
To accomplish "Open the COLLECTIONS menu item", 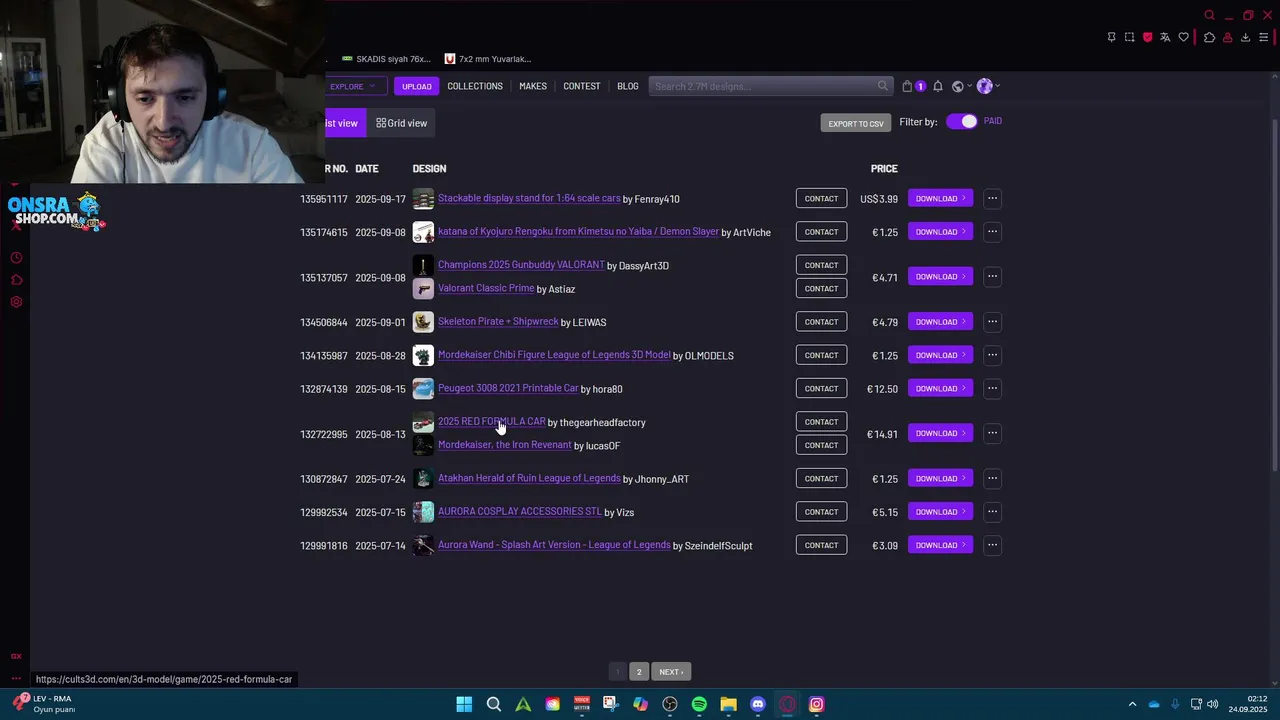I will 475,86.
